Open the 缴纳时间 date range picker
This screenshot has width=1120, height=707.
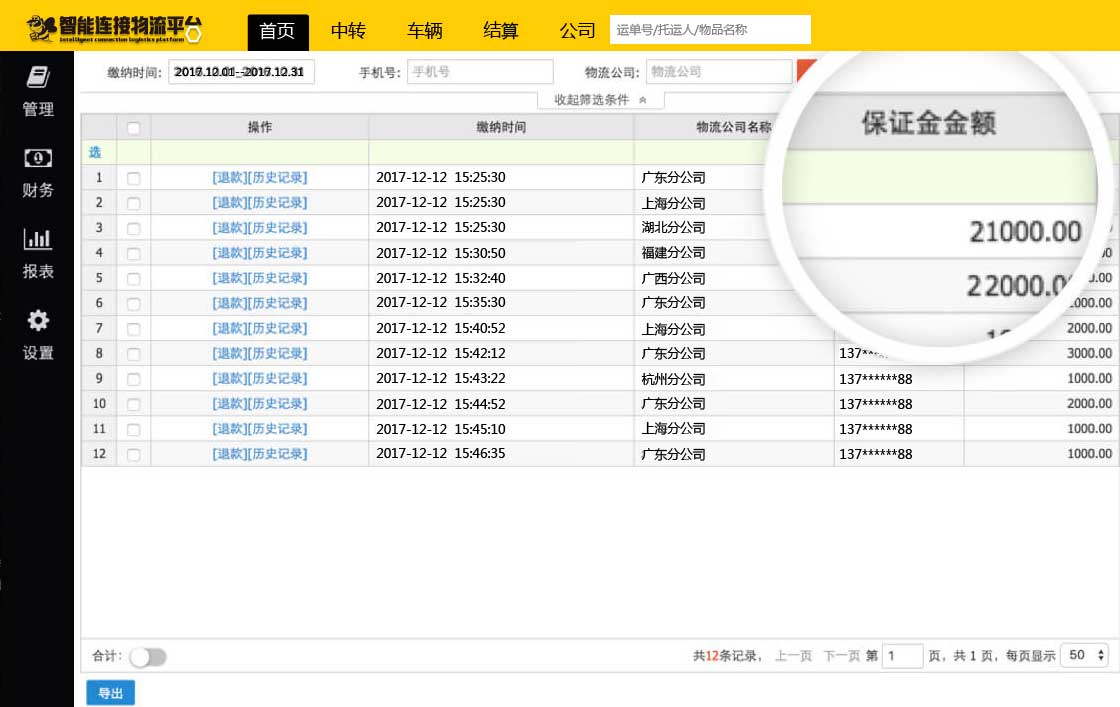tap(242, 72)
